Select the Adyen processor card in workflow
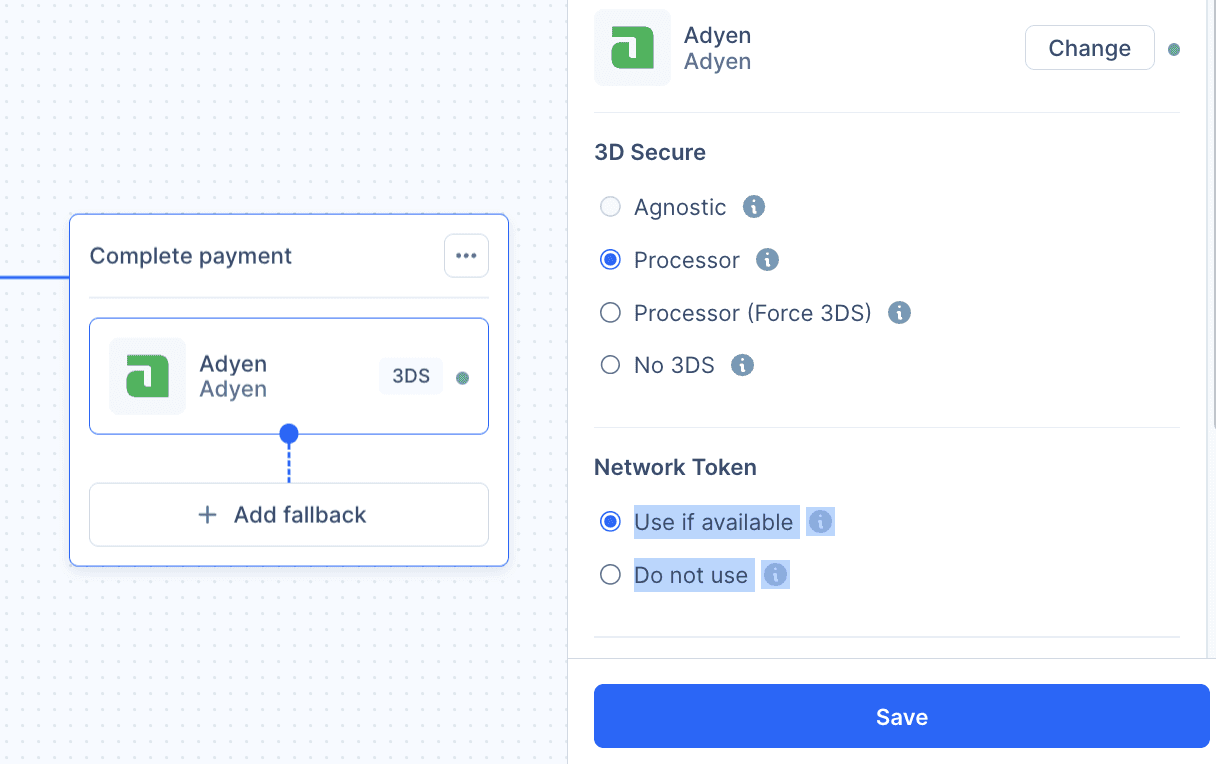 coord(289,376)
